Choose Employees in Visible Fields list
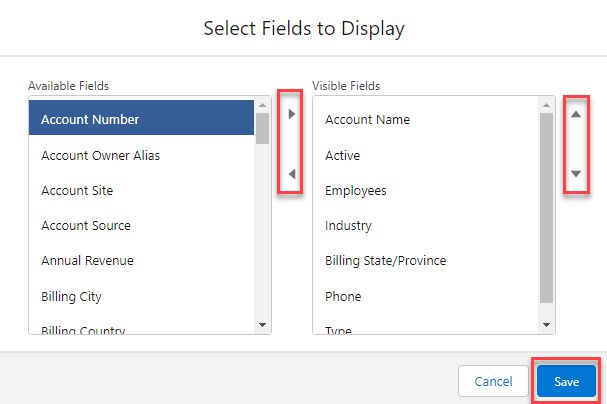This screenshot has height=404, width=607. pyautogui.click(x=426, y=191)
